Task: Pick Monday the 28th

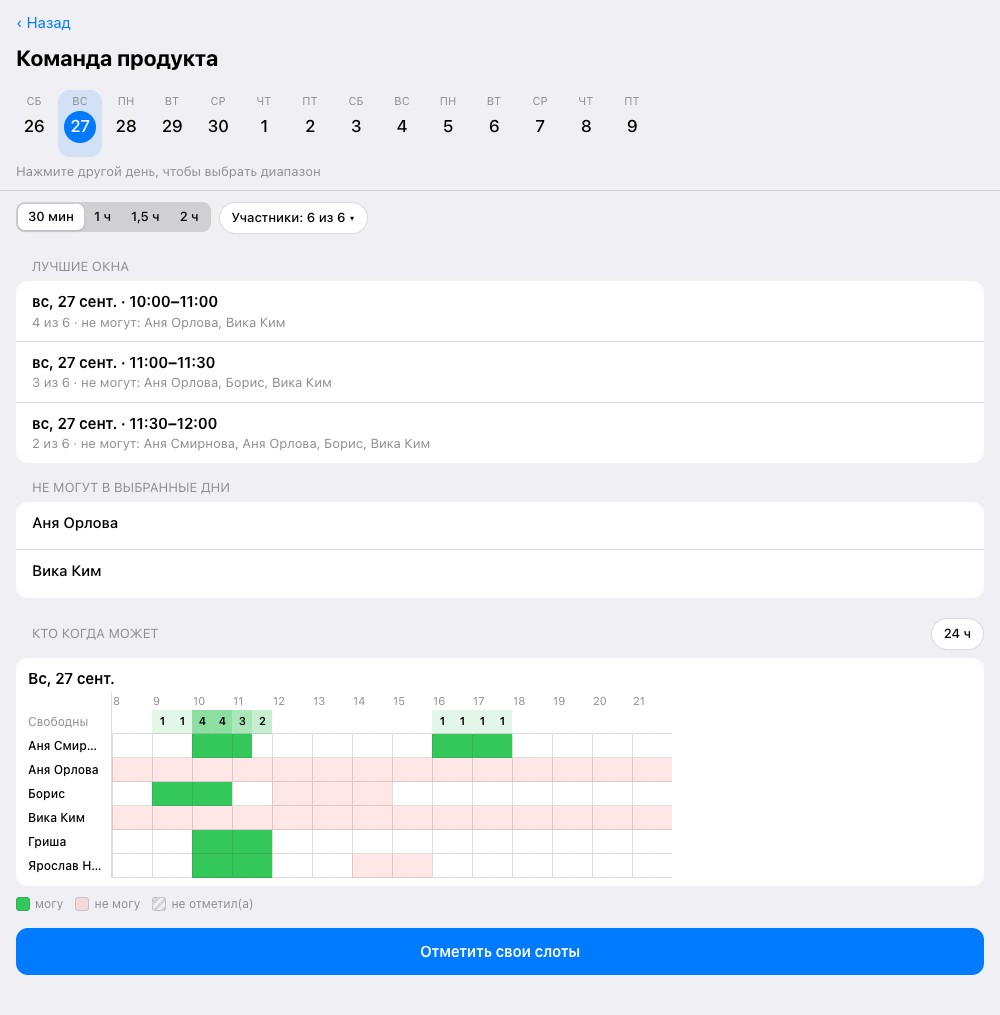Action: point(126,123)
